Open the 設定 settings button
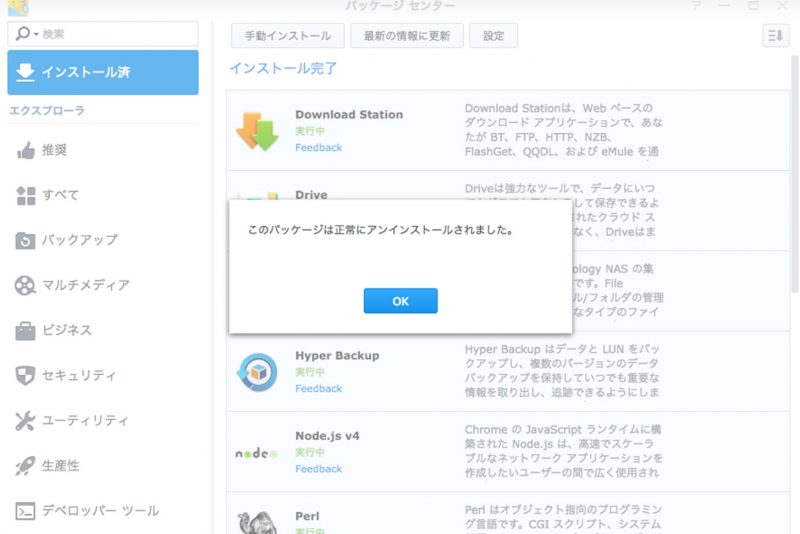The width and height of the screenshot is (800, 534). 493,36
